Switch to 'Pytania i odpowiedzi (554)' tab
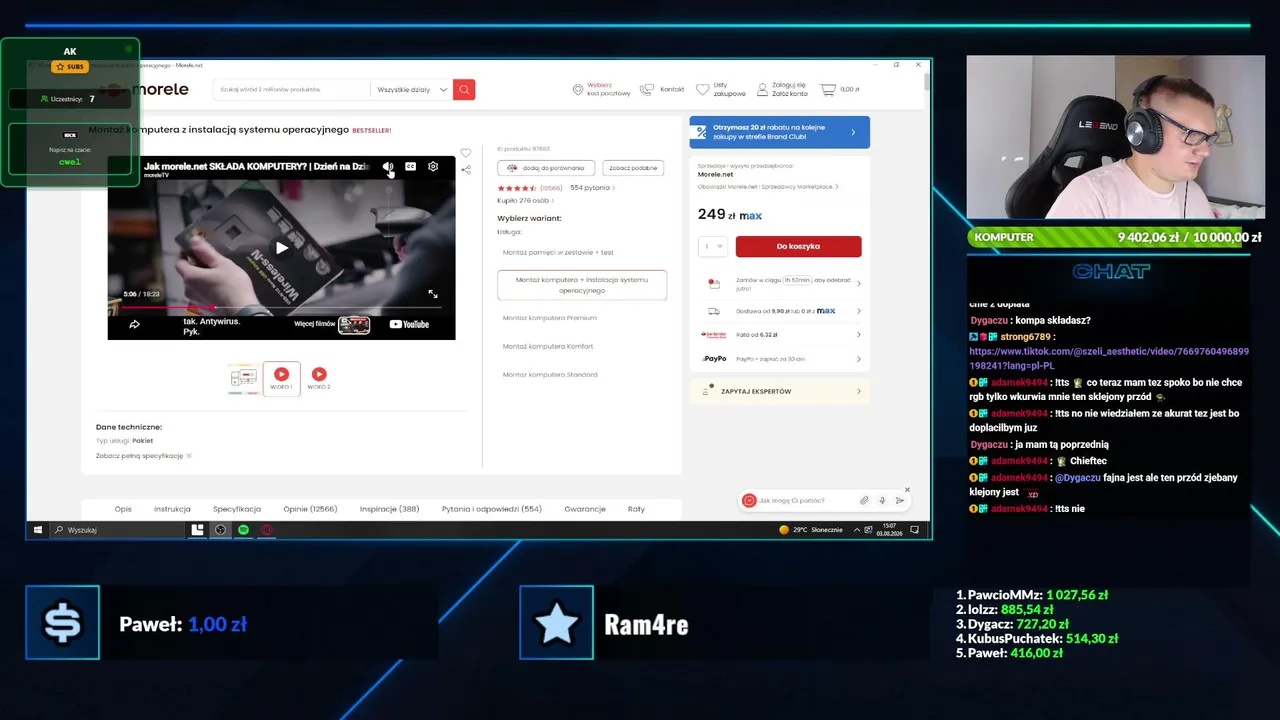 492,509
